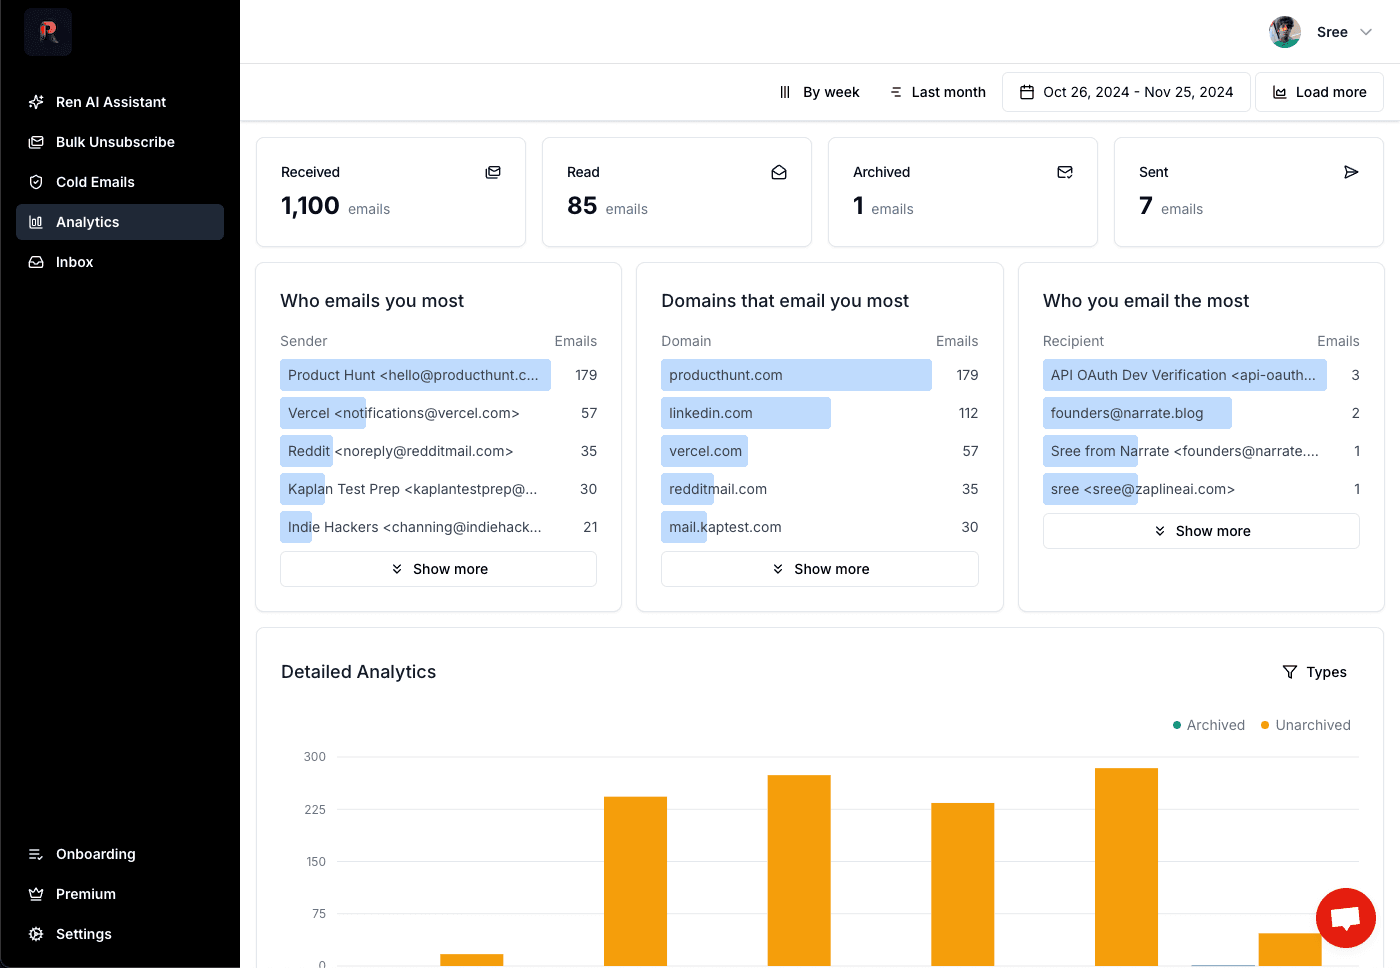Show more in Domains that email you most
The width and height of the screenshot is (1400, 968).
pos(820,569)
